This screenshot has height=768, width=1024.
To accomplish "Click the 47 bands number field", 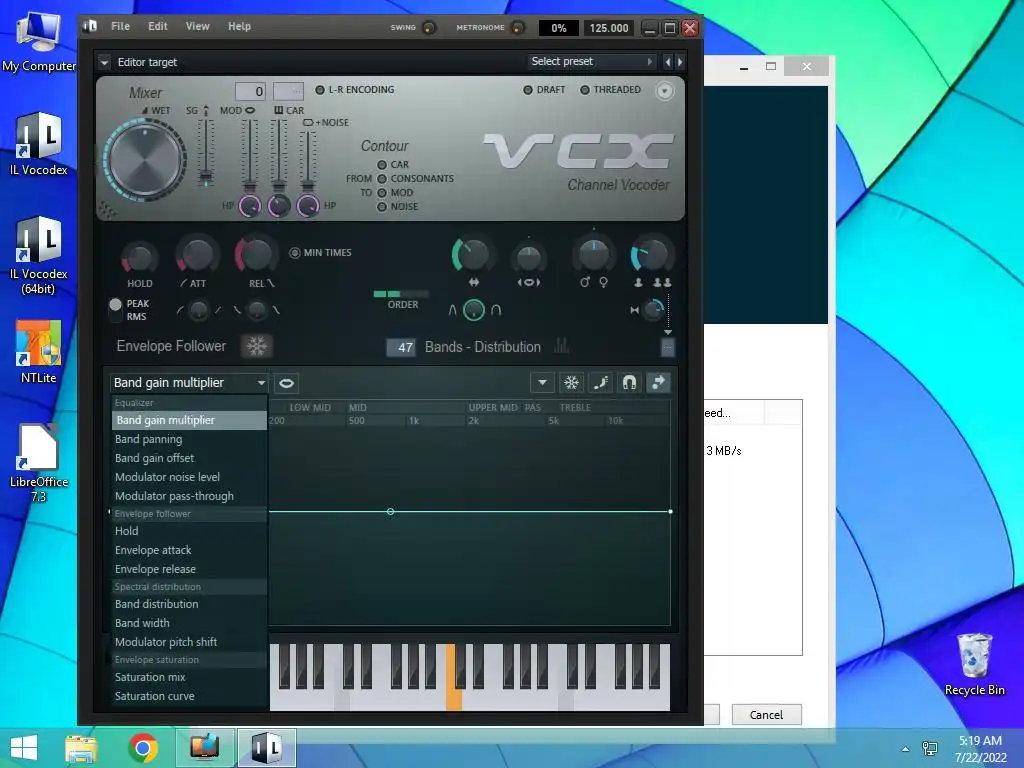I will coord(400,347).
